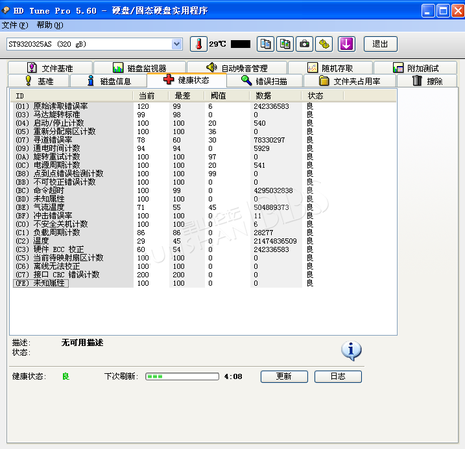Click the purple down arrow icon
The height and width of the screenshot is (449, 465).
click(346, 44)
